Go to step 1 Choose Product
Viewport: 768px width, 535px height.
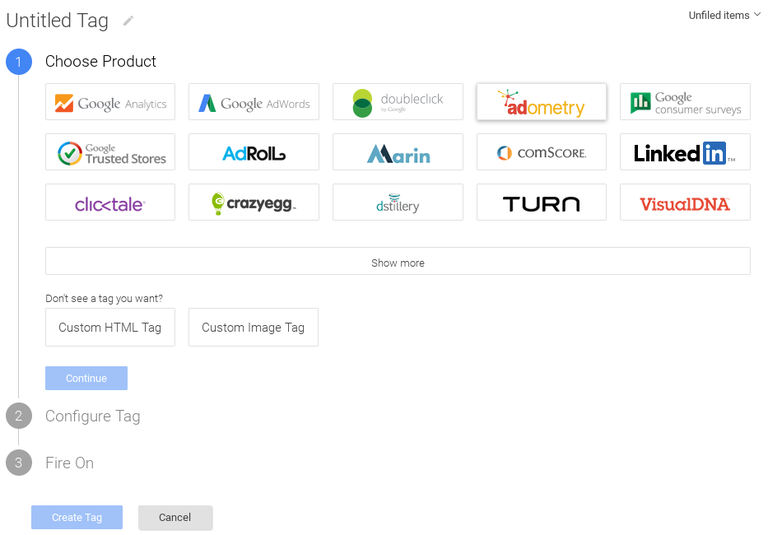[x=81, y=62]
